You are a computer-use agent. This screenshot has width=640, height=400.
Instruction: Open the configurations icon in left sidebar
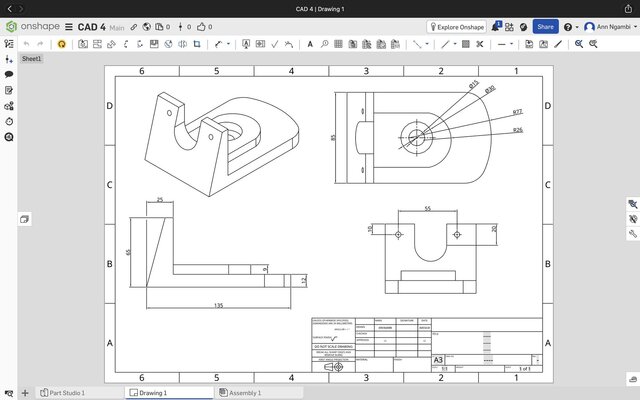pyautogui.click(x=9, y=106)
